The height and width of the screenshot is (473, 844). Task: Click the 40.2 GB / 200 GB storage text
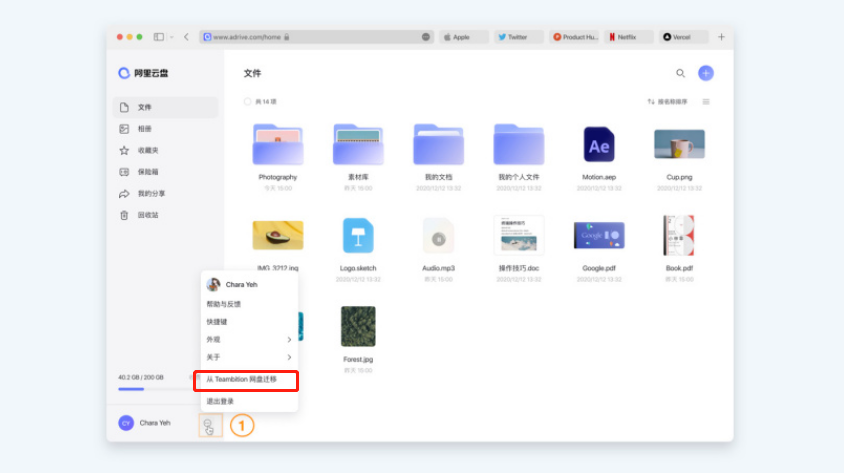141,377
